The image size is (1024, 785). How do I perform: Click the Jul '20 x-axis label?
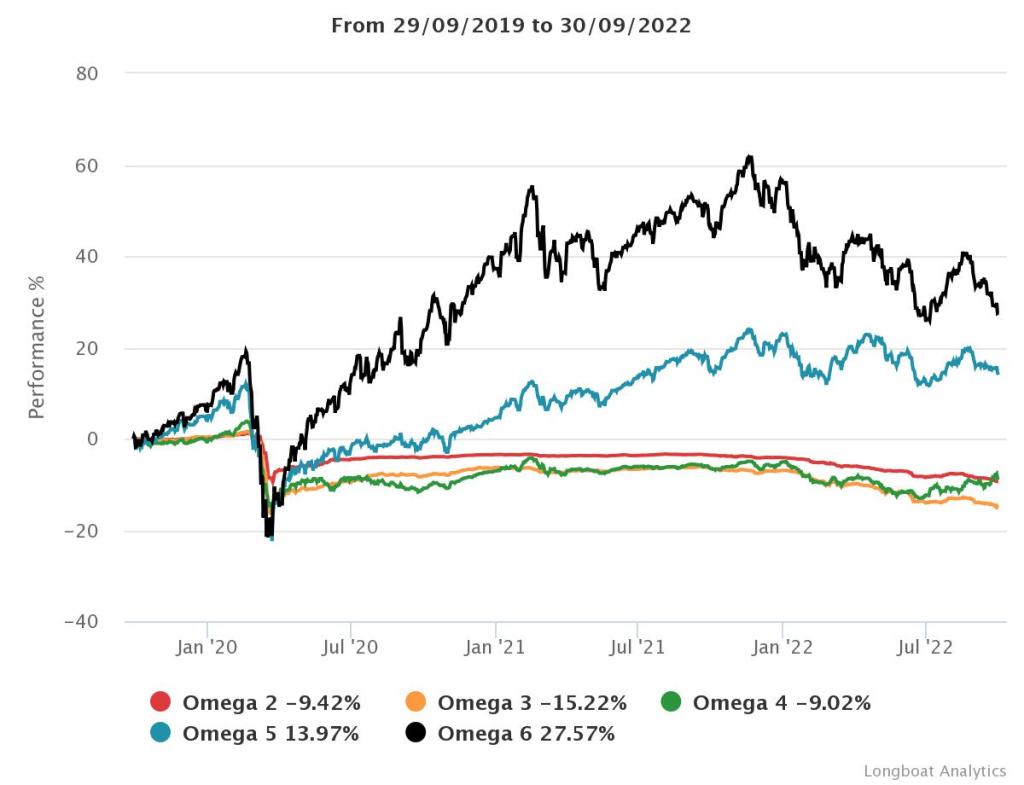350,648
